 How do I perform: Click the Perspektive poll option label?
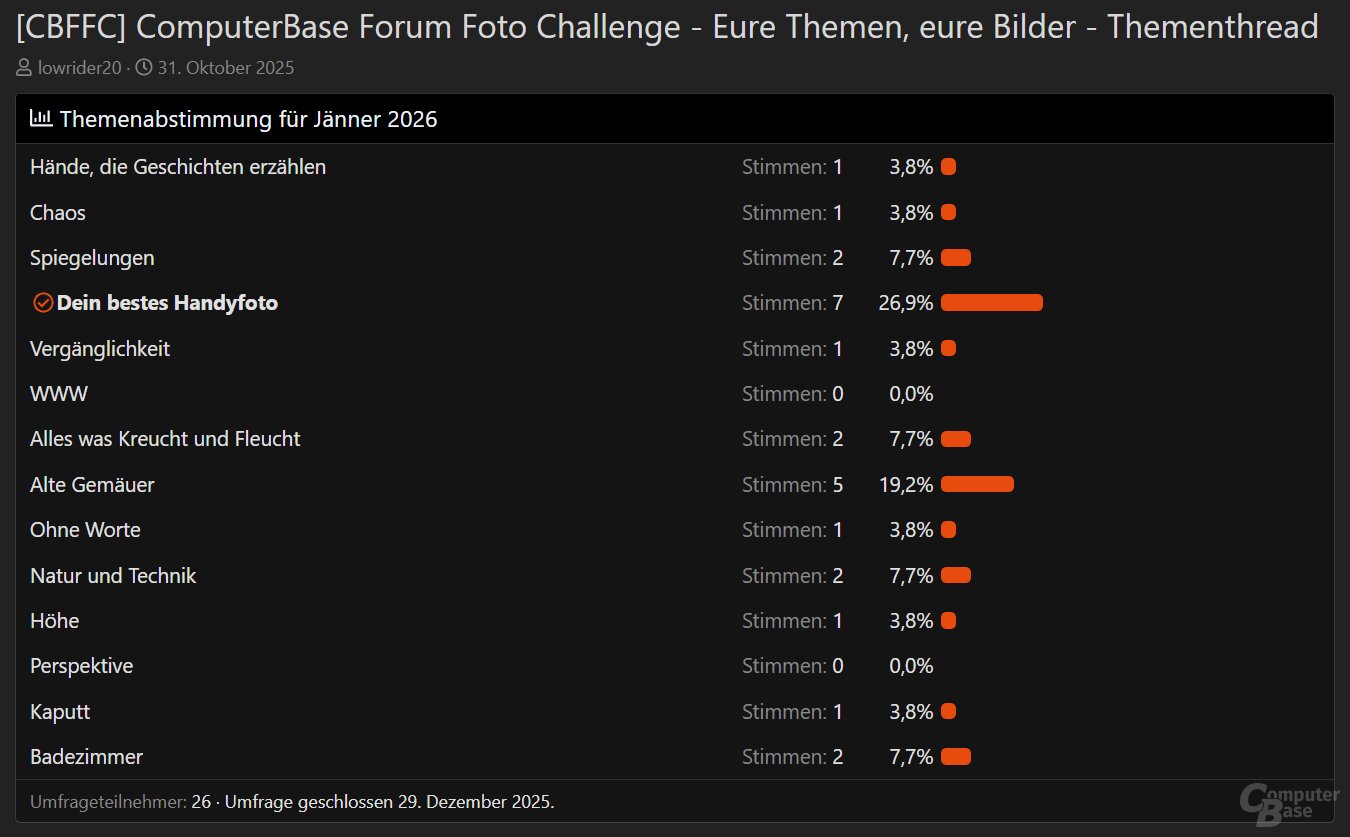(x=81, y=666)
